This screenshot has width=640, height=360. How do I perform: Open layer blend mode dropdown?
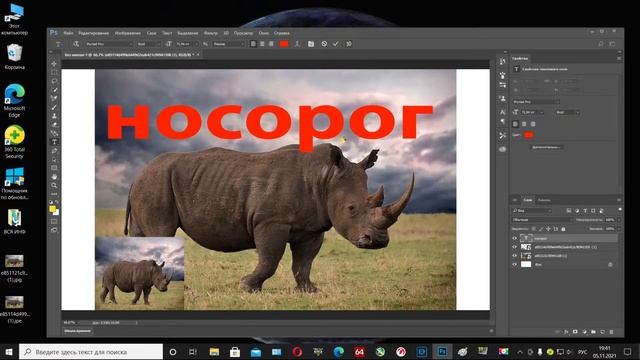tap(542, 220)
